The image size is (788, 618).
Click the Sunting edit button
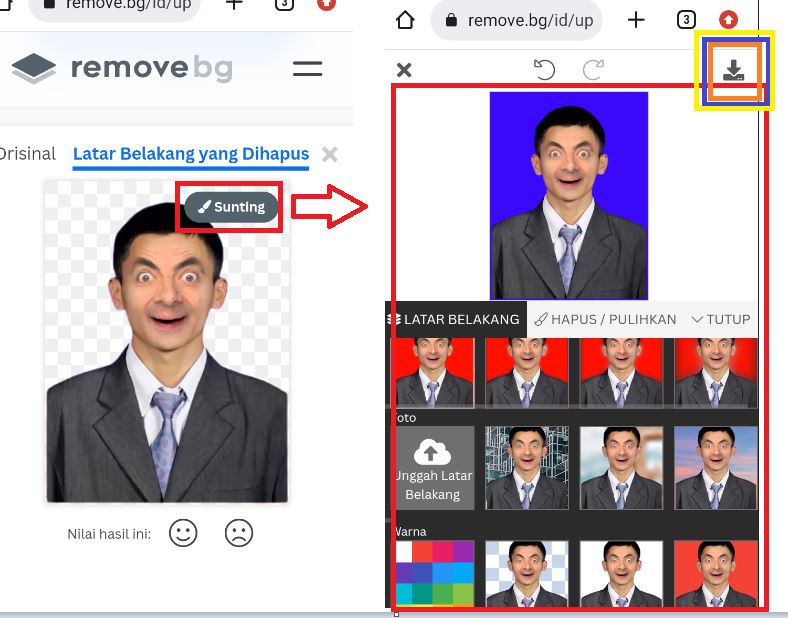coord(231,207)
